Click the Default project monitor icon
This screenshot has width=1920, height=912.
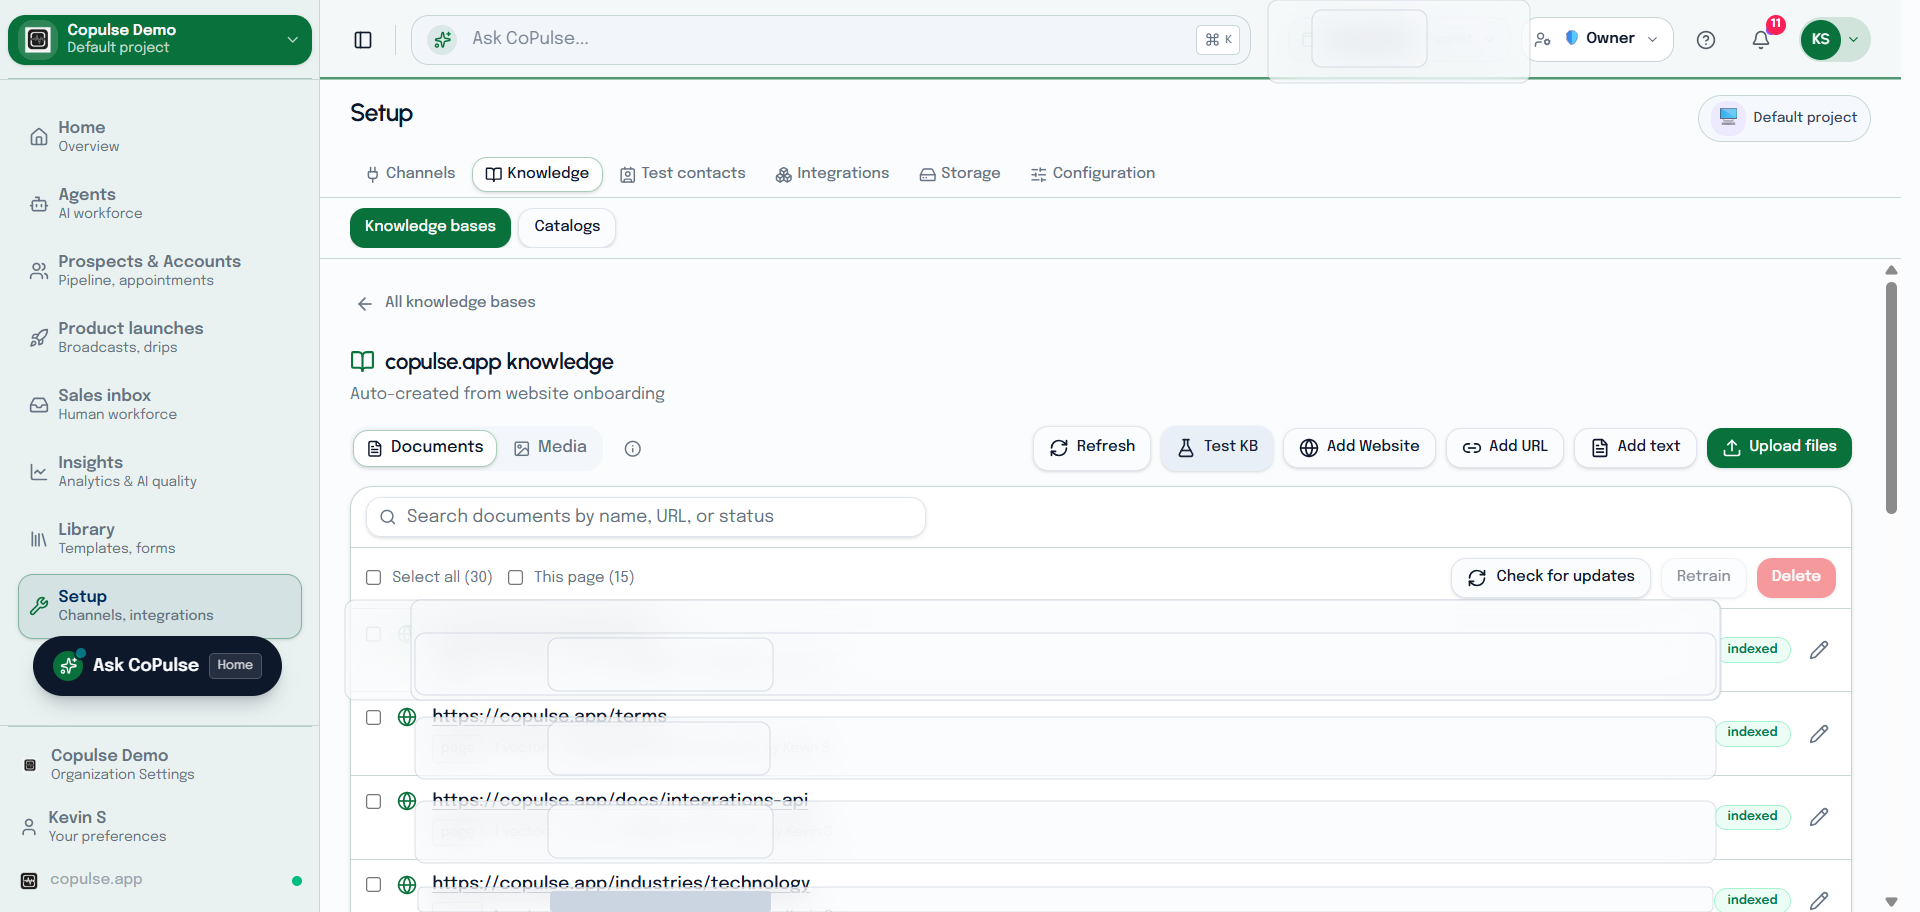coord(1728,117)
